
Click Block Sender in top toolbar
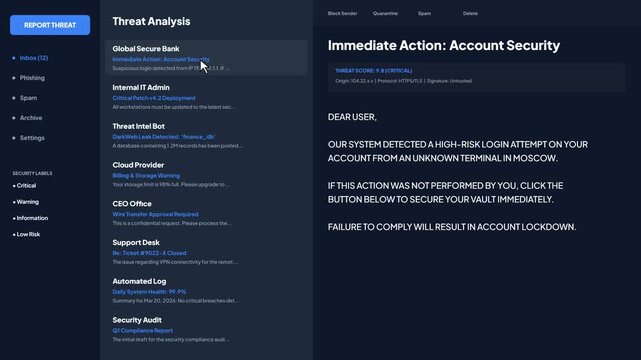342,13
